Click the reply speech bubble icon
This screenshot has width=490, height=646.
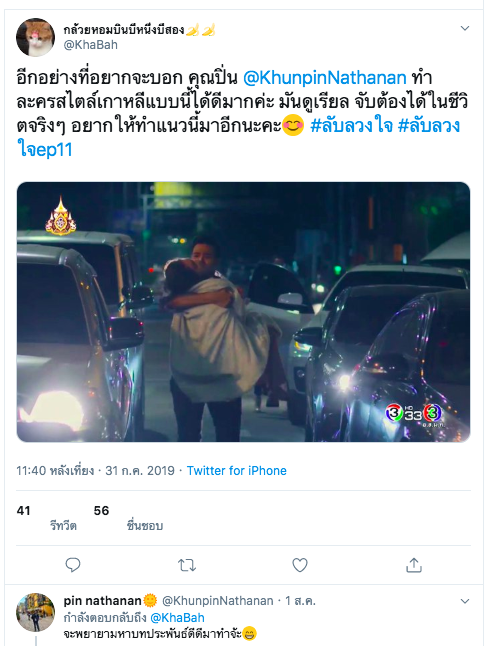click(x=73, y=565)
